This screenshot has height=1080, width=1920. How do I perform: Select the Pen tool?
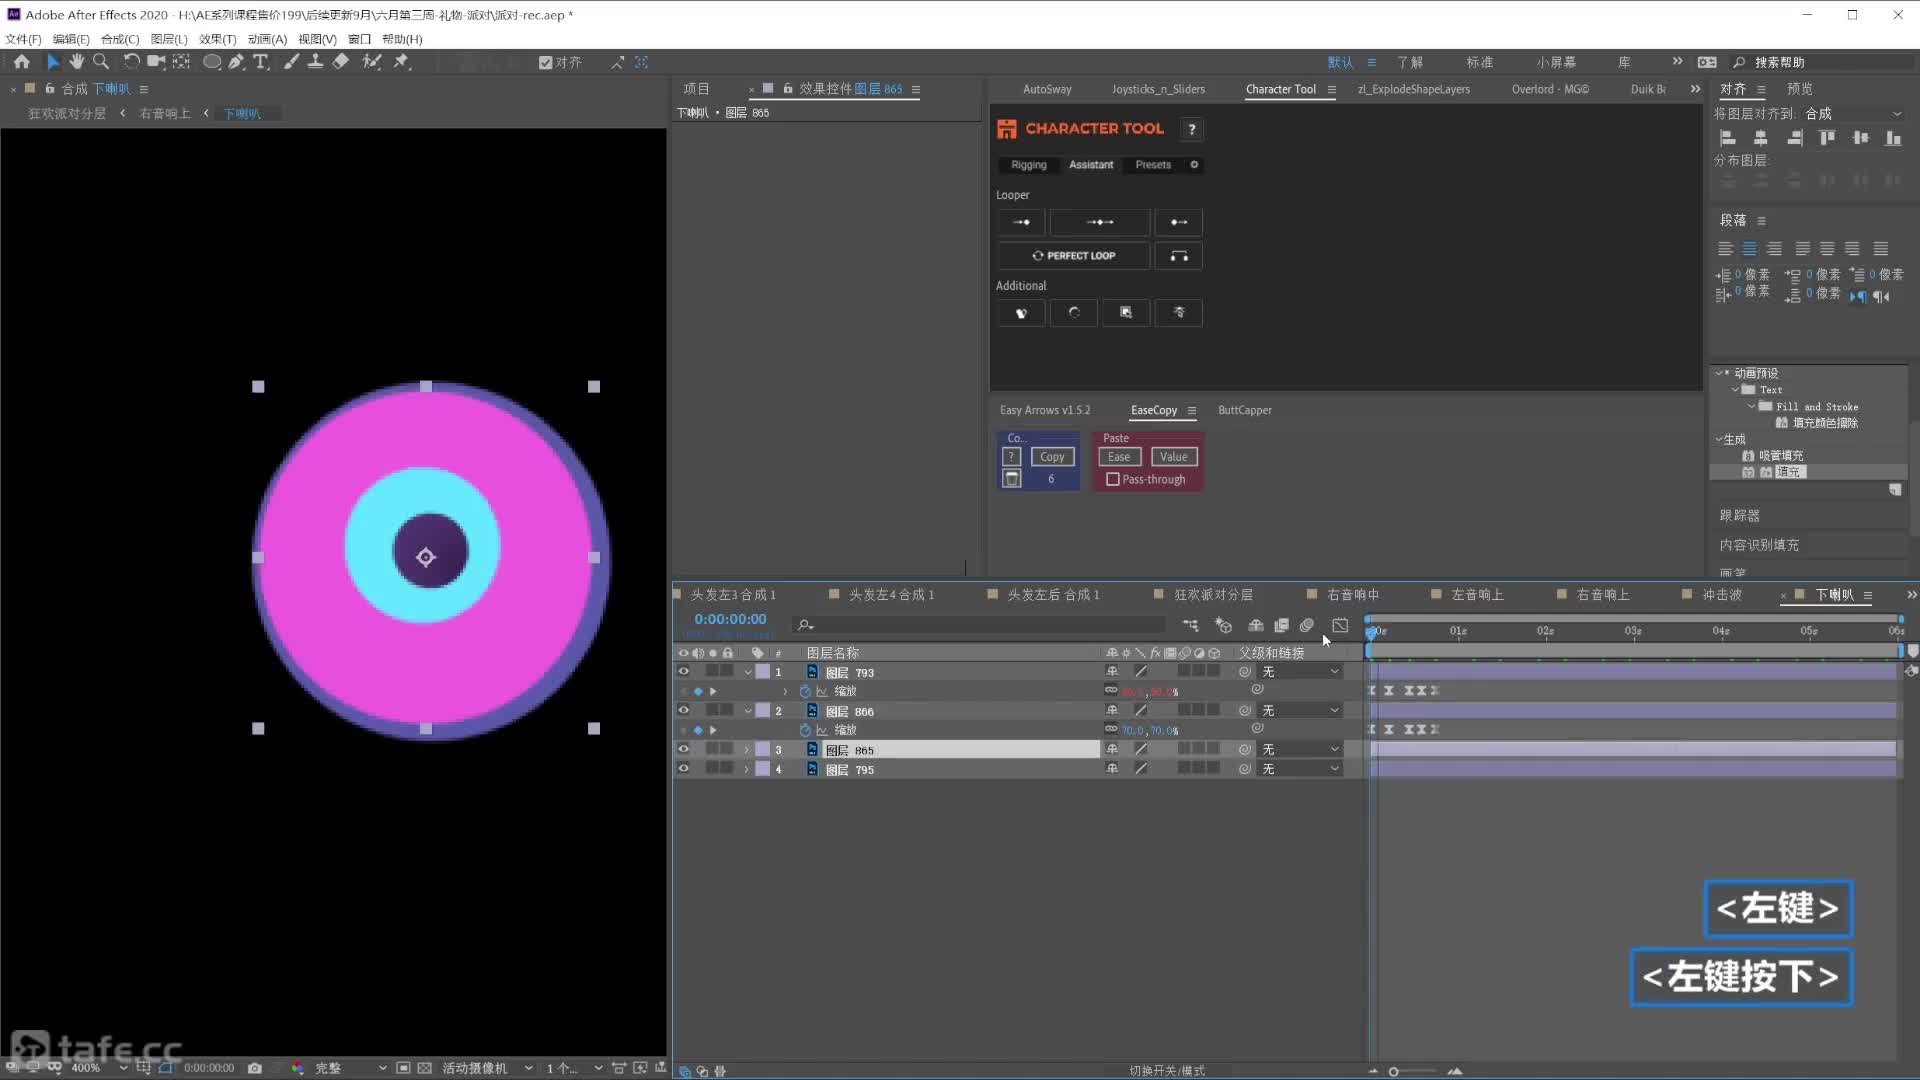[236, 62]
